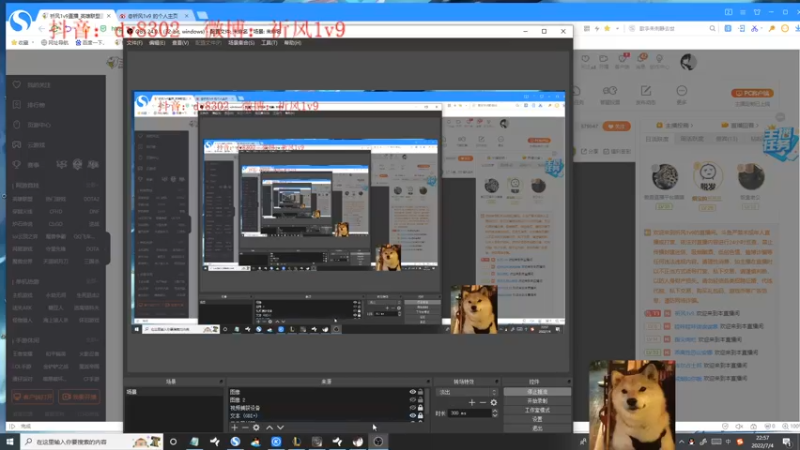This screenshot has width=800, height=450.
Task: Open OBS settings from the controls panel
Action: 537,419
